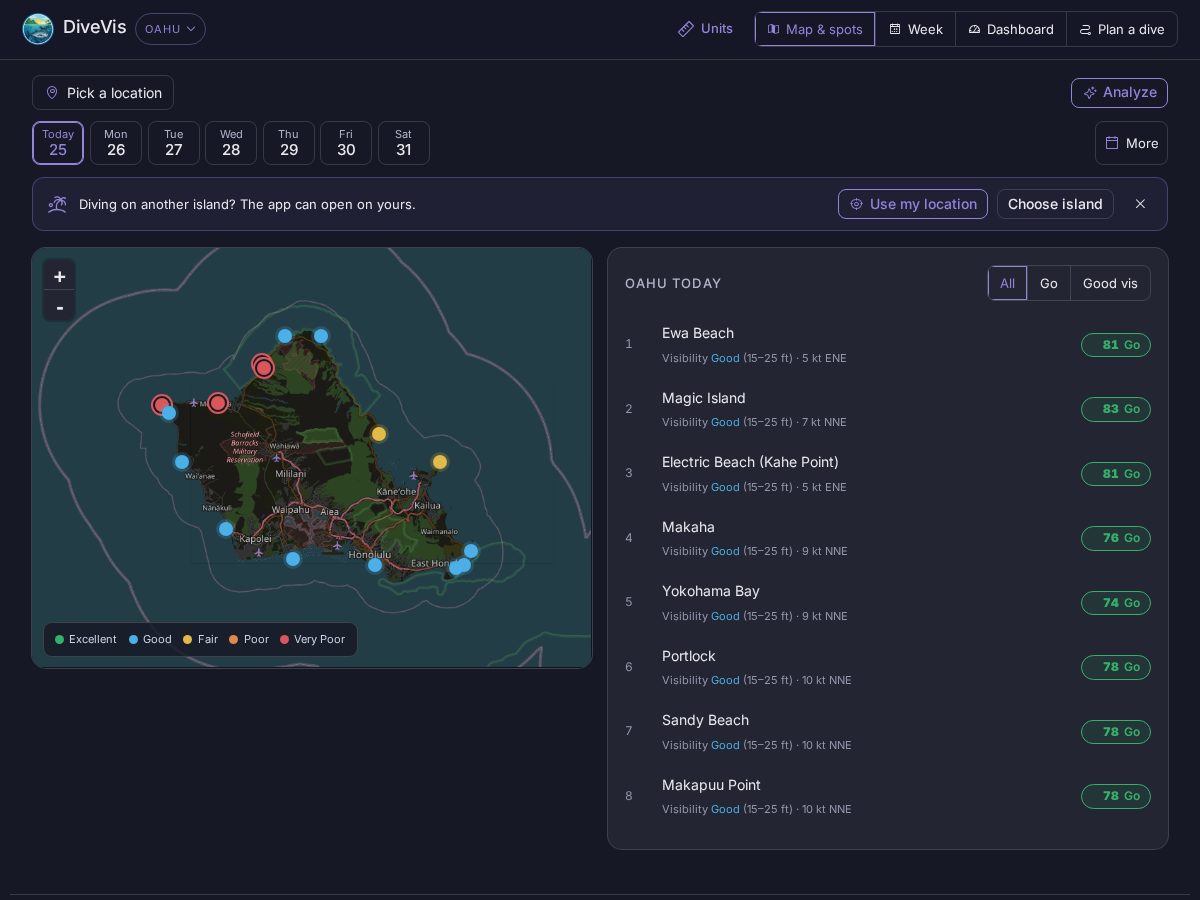
Task: Click the DiveVis logo icon
Action: (x=38, y=29)
